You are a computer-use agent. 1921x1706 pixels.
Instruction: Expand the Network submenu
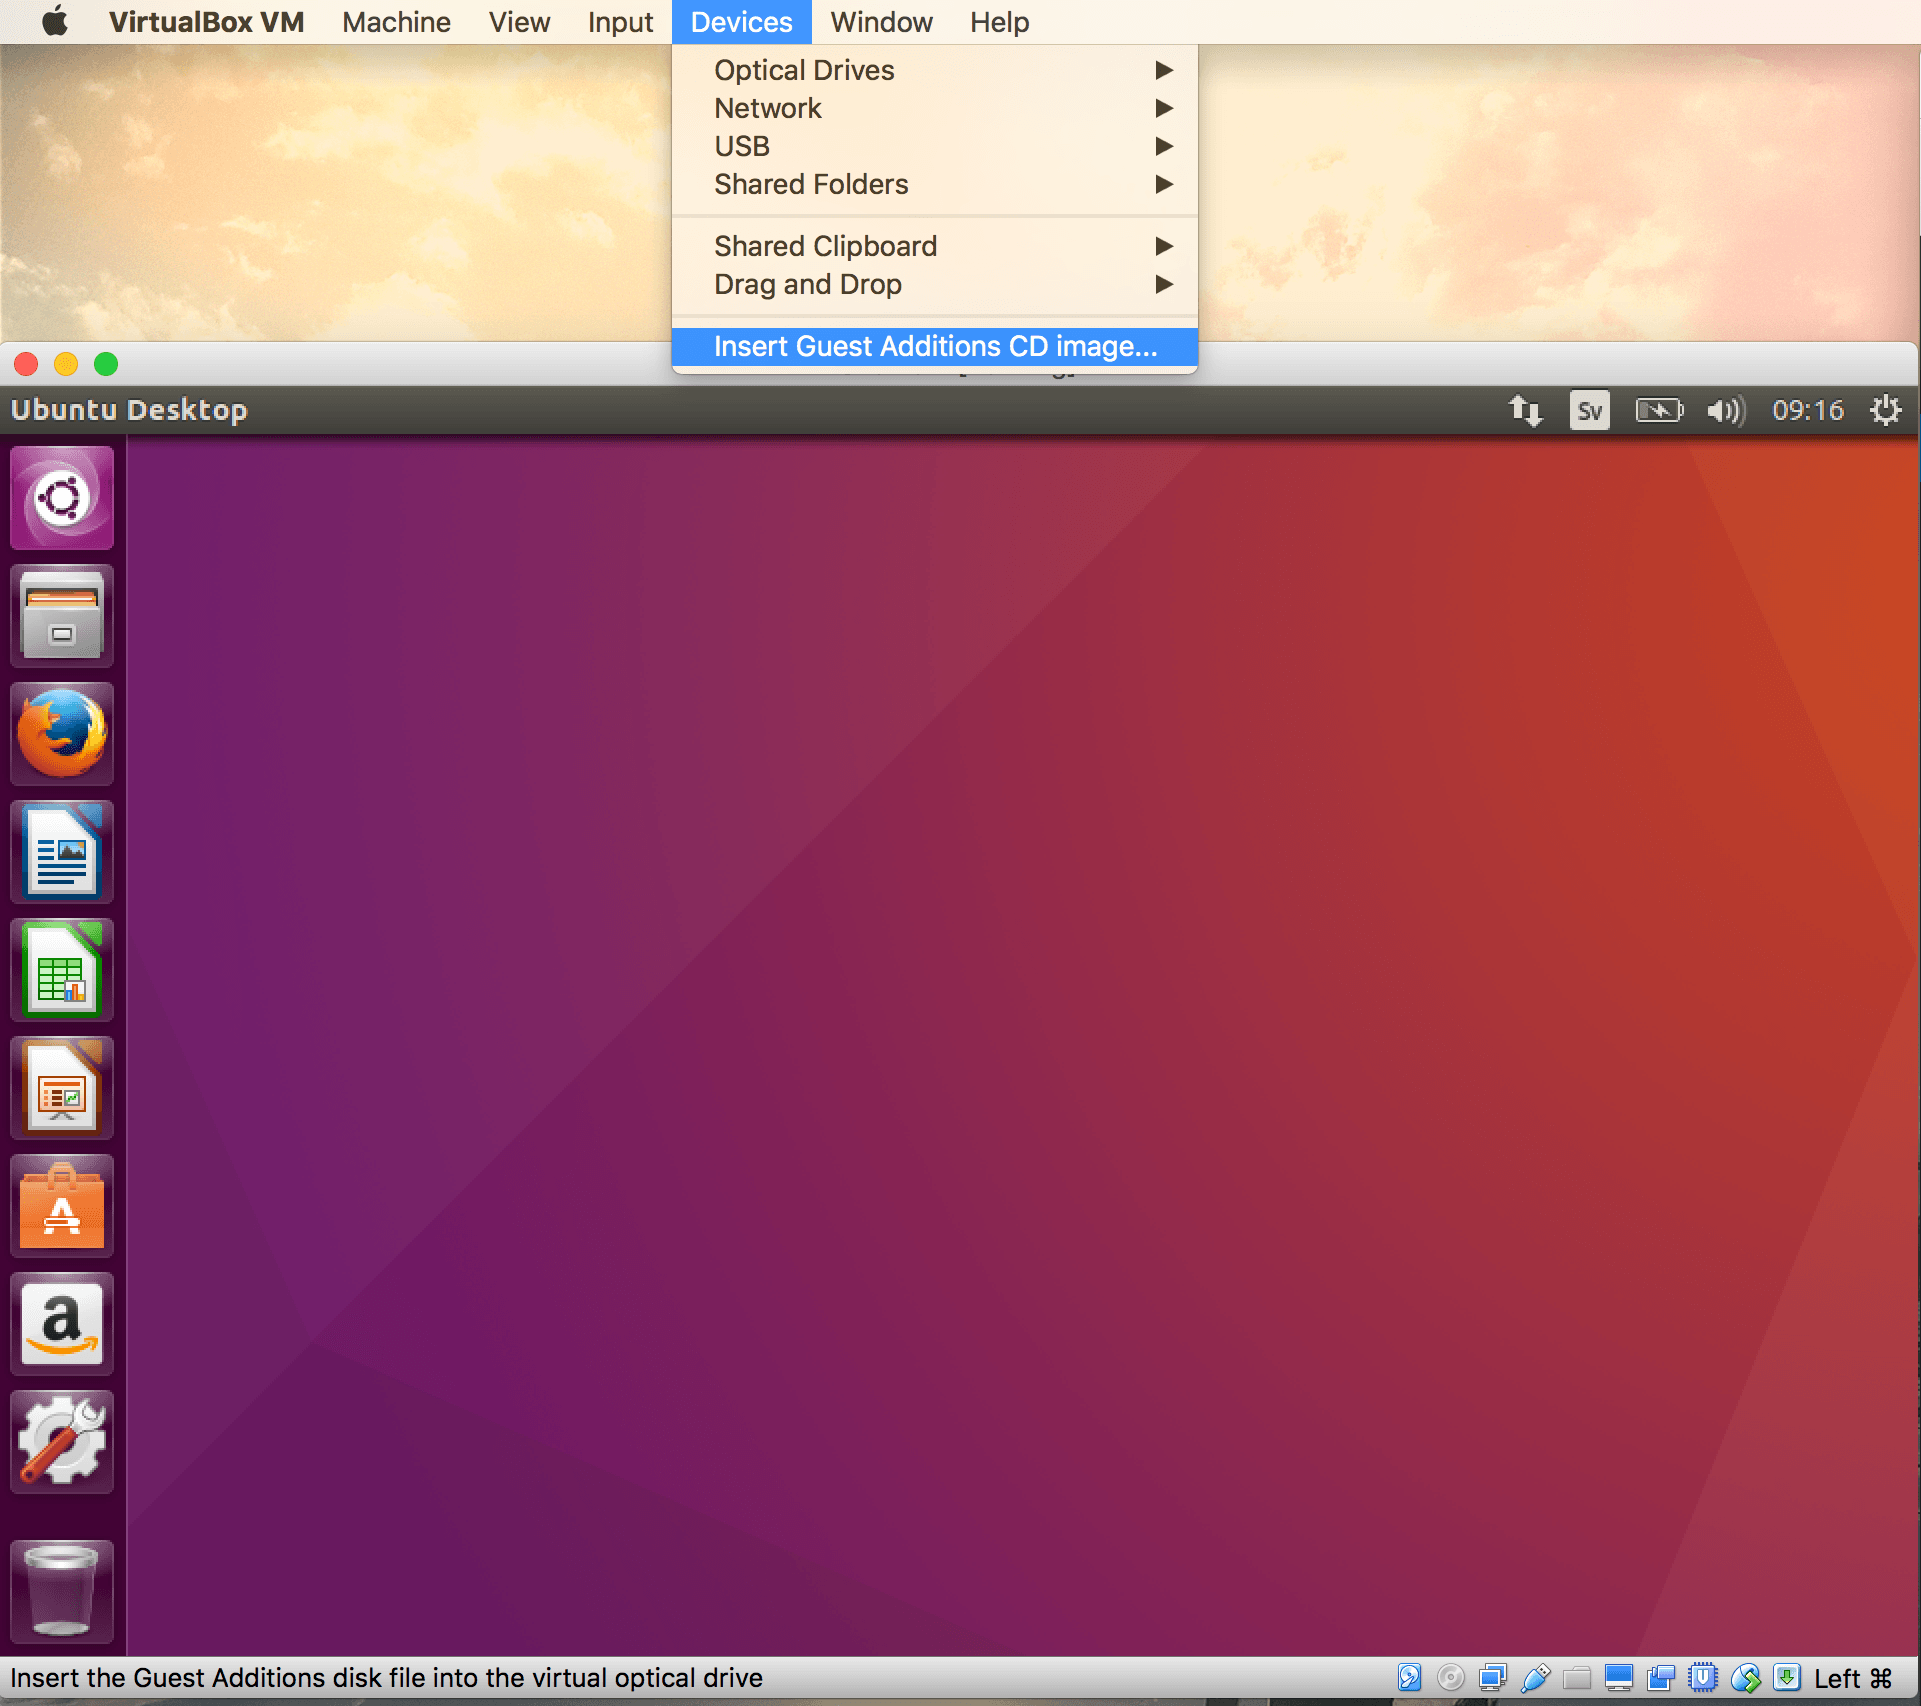click(x=935, y=108)
